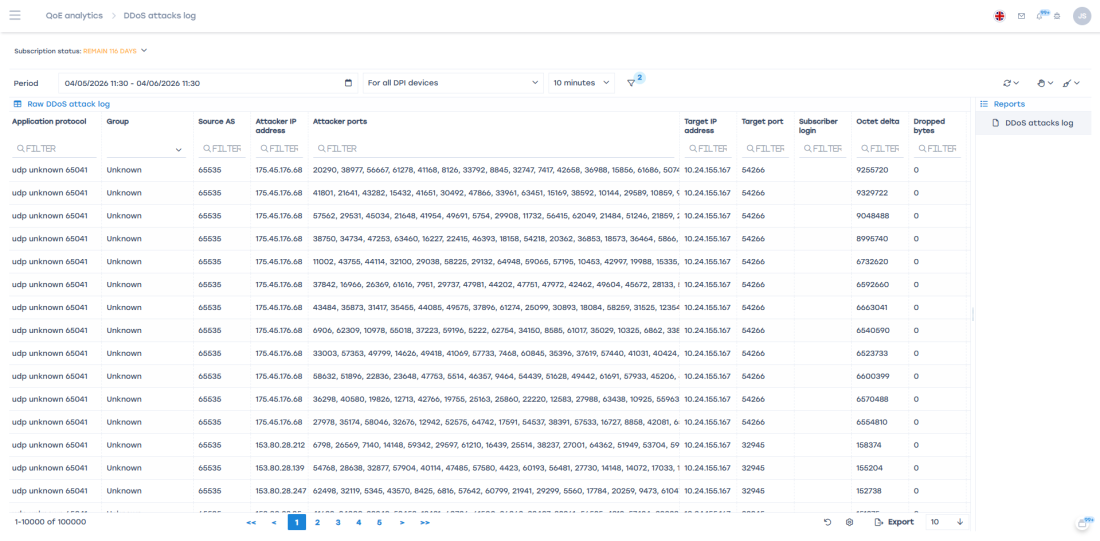1100x541 pixels.
Task: Open the hamburger navigation menu
Action: (x=15, y=15)
